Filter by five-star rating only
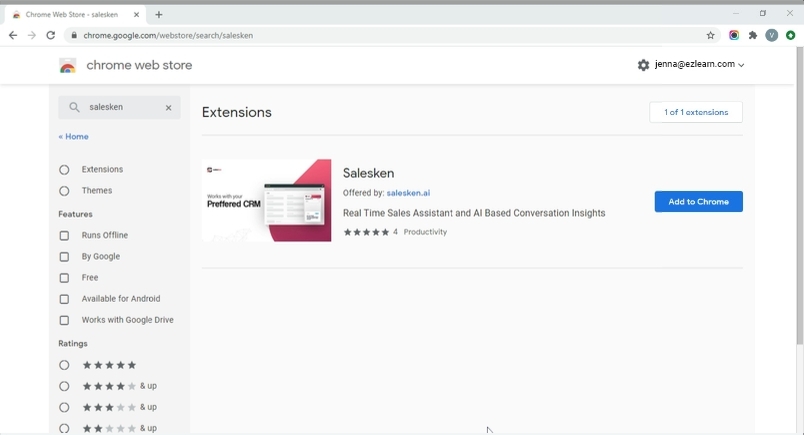The image size is (804, 435). pyautogui.click(x=64, y=365)
